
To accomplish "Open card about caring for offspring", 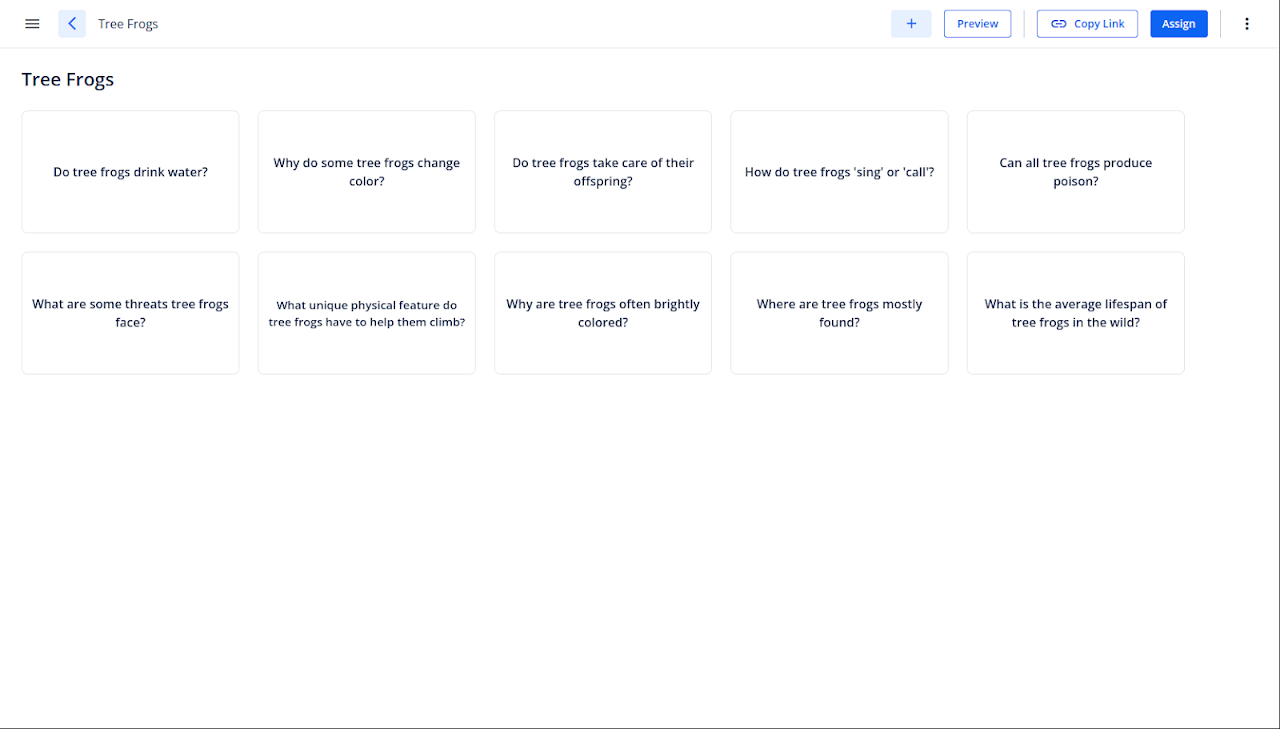I will 603,172.
